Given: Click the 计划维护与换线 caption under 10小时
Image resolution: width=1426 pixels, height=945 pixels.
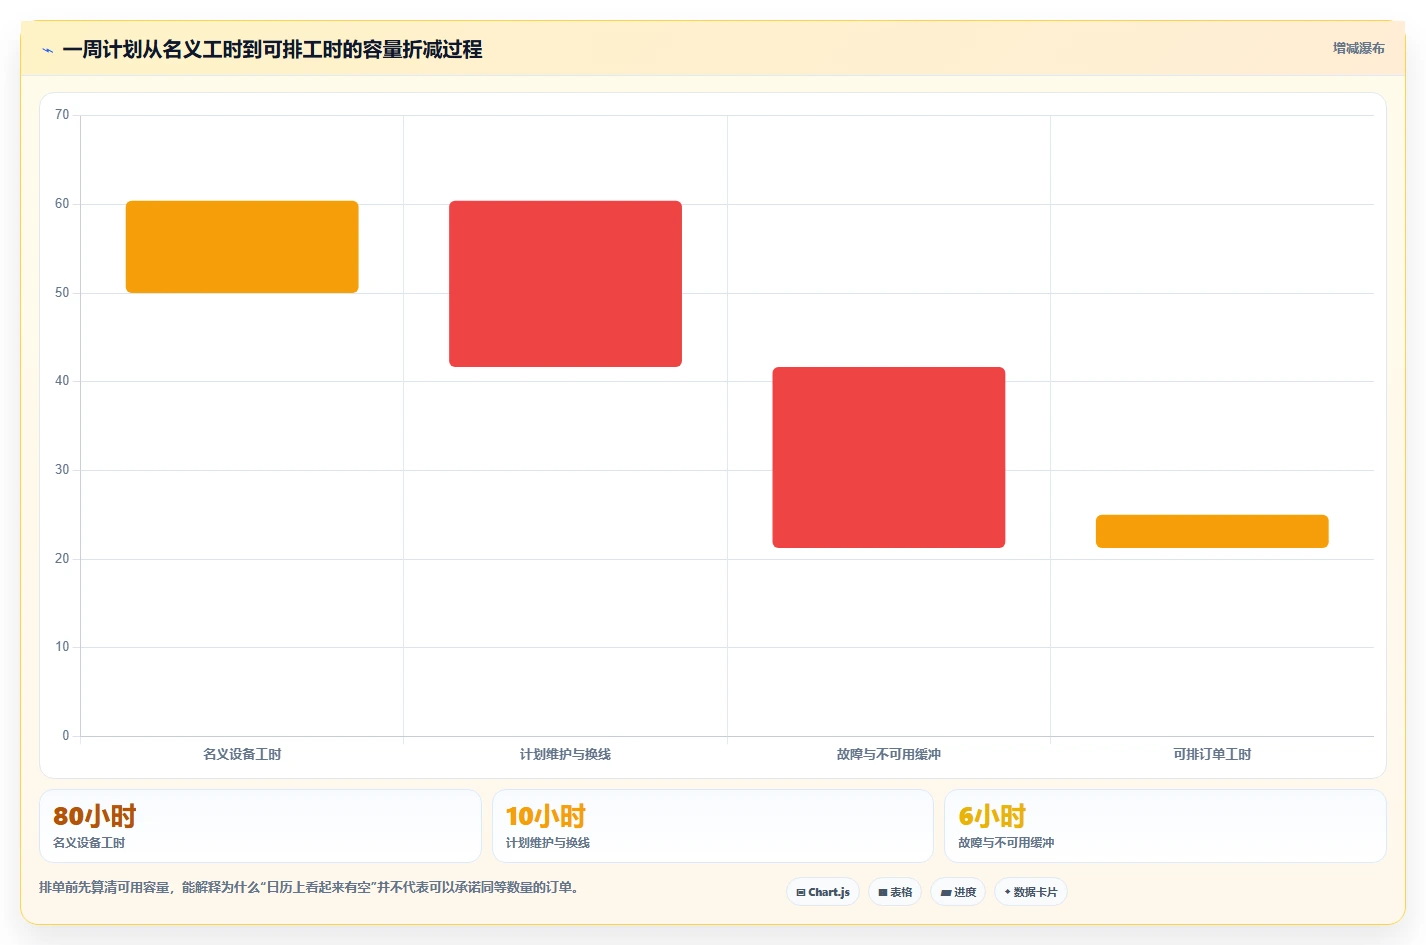Looking at the screenshot, I should [548, 843].
